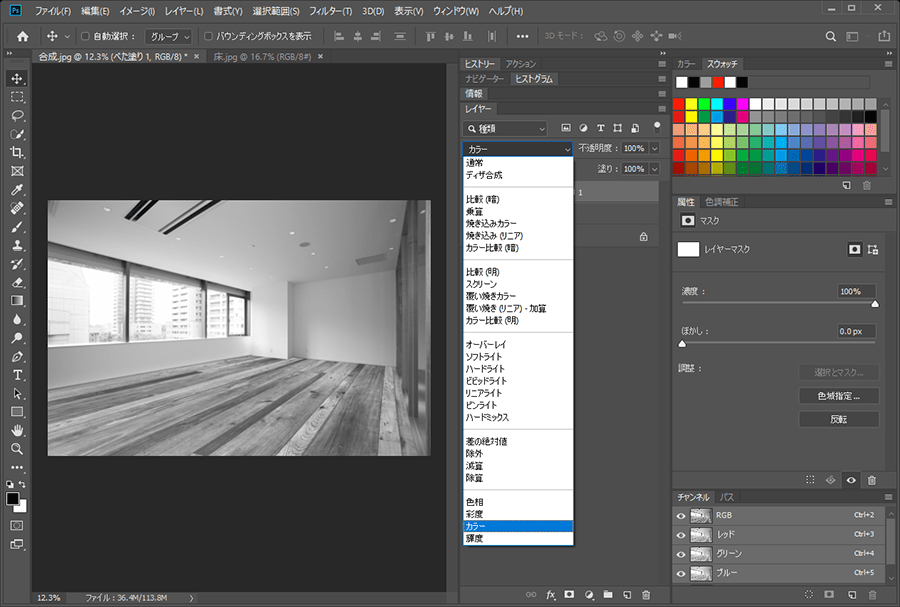Screen dimensions: 900x607
Task: Open the レイヤー menu in menu bar
Action: click(184, 11)
